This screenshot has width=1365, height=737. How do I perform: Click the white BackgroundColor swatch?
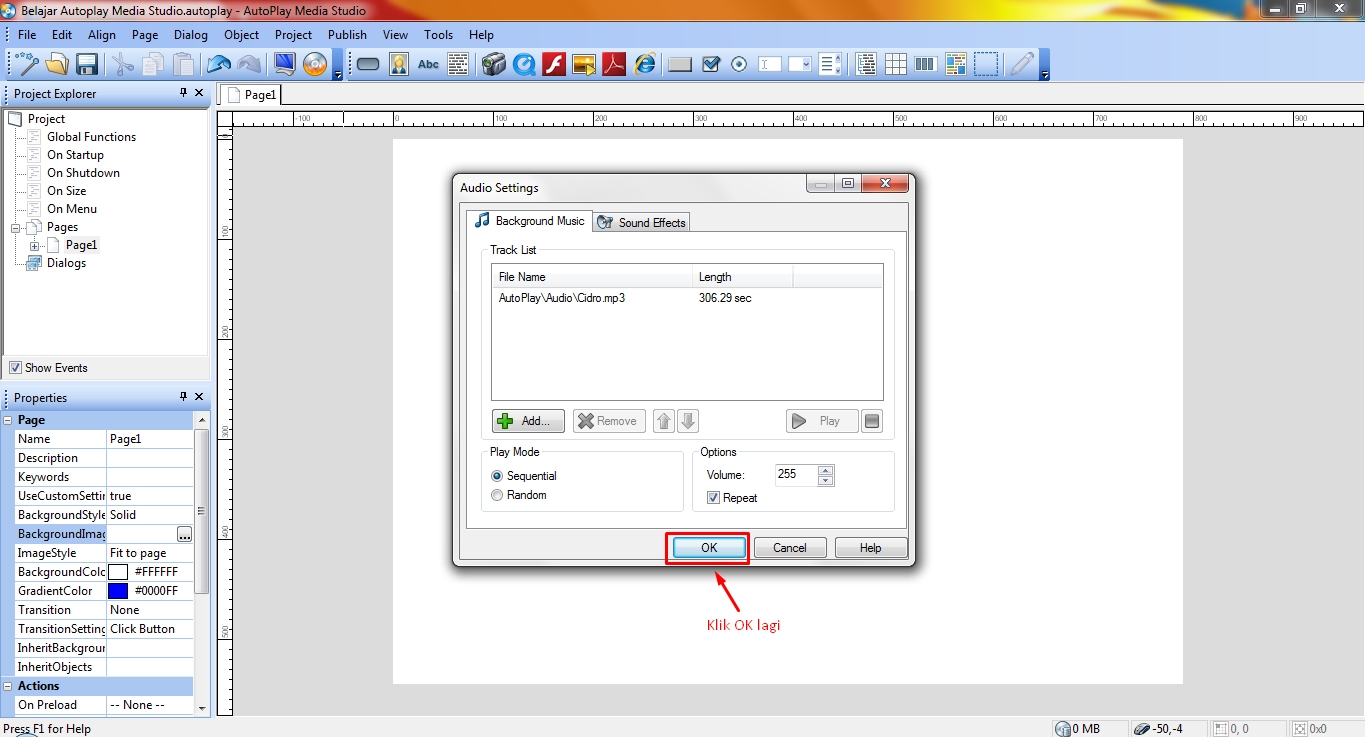[118, 572]
